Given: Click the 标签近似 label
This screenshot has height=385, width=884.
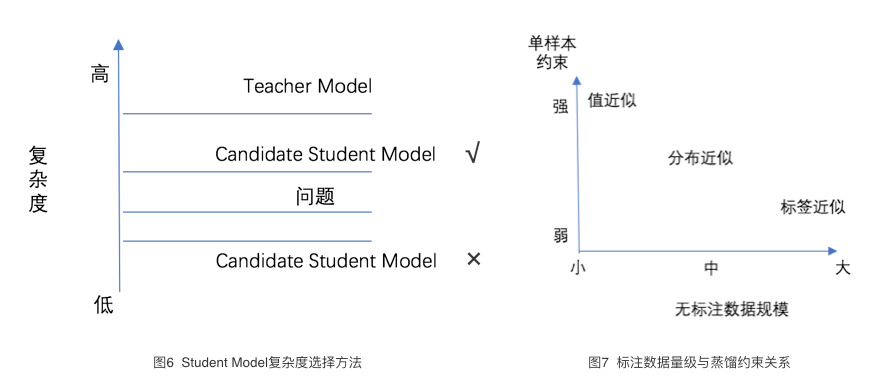Looking at the screenshot, I should [x=812, y=207].
